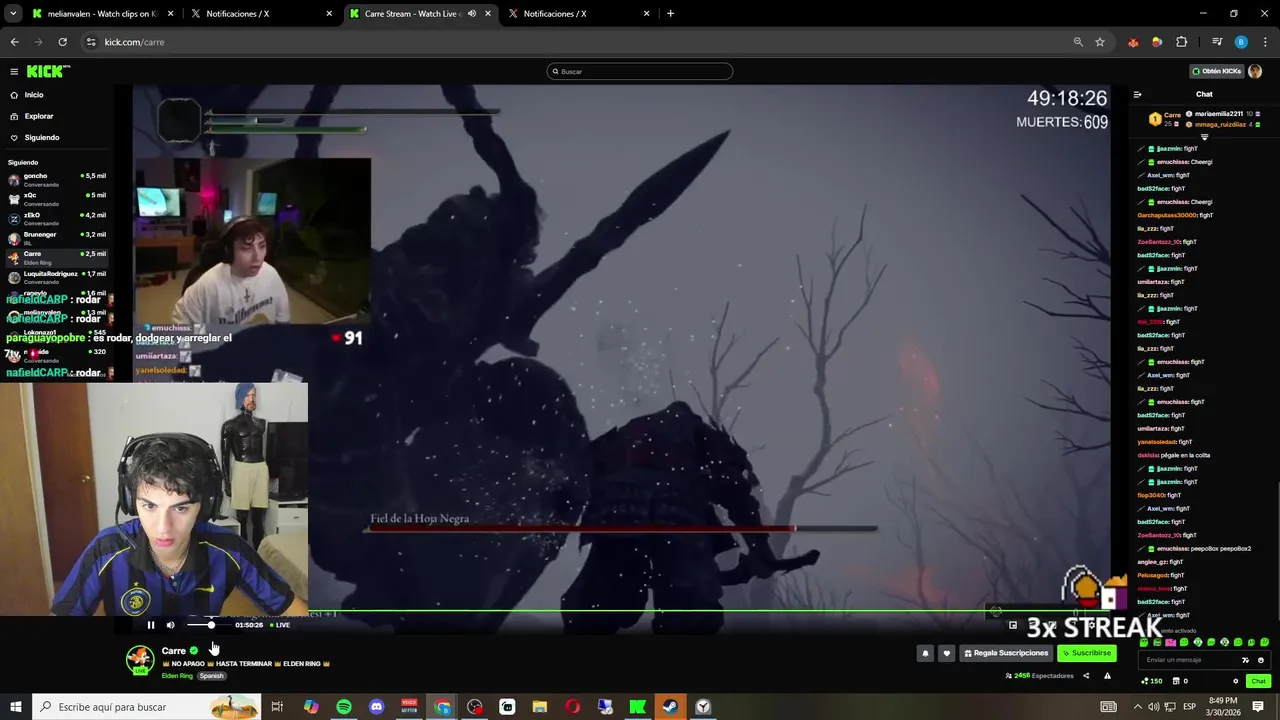Open Windows Start menu
1280x720 pixels.
click(15, 707)
